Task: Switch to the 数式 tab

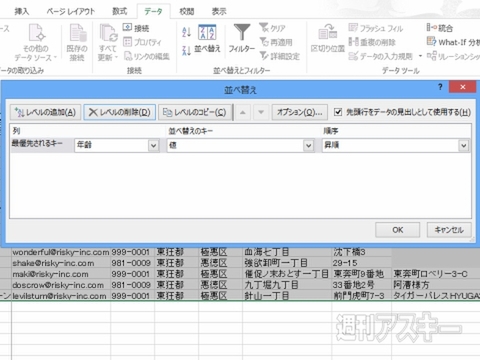Action: click(119, 11)
